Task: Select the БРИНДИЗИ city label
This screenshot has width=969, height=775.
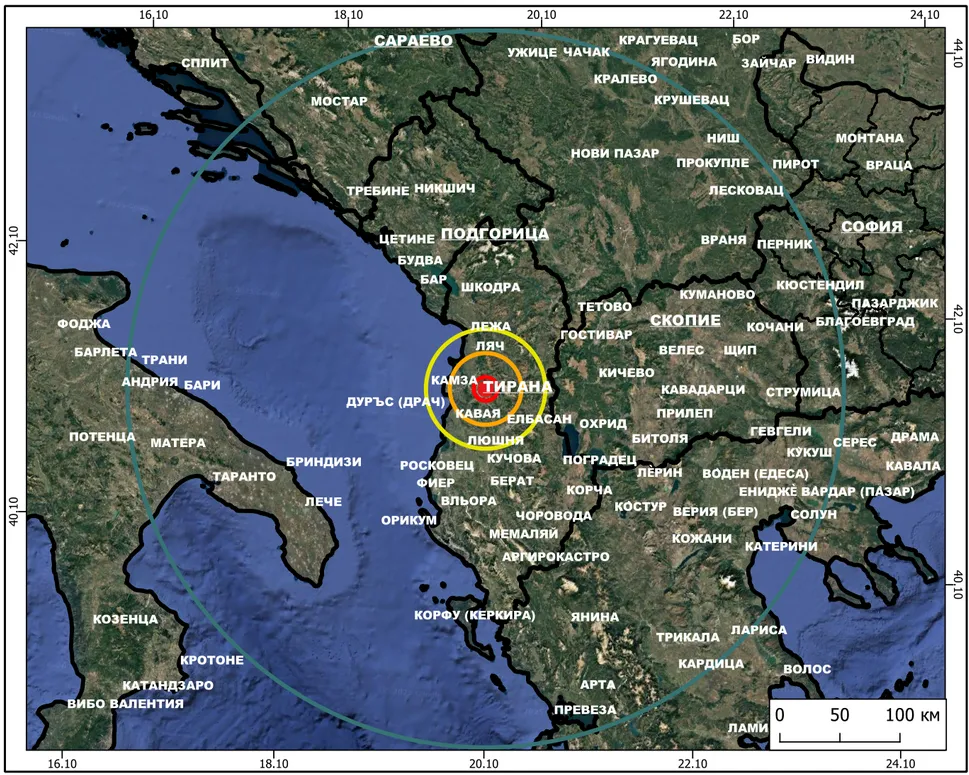Action: tap(323, 462)
